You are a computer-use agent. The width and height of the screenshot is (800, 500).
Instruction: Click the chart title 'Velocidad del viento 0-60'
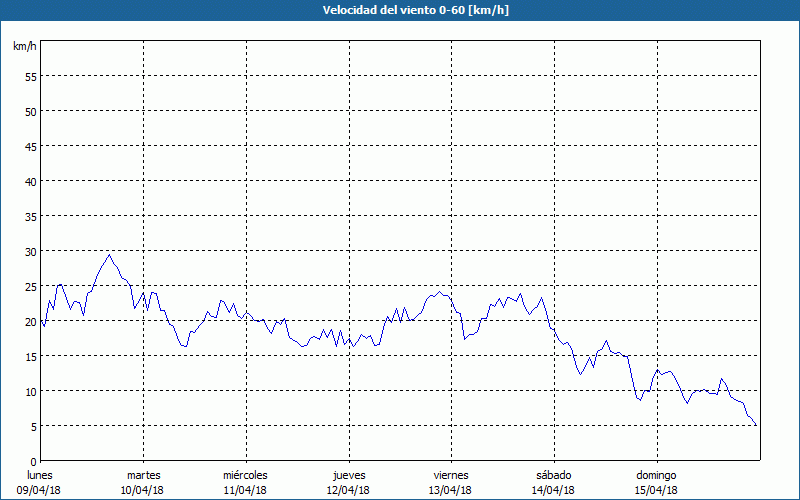[399, 11]
